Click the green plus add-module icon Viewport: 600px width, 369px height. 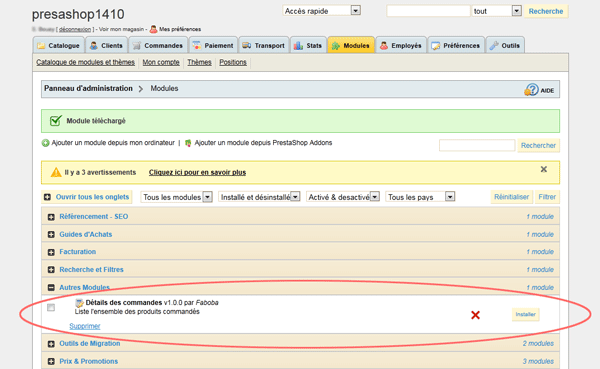tap(46, 143)
